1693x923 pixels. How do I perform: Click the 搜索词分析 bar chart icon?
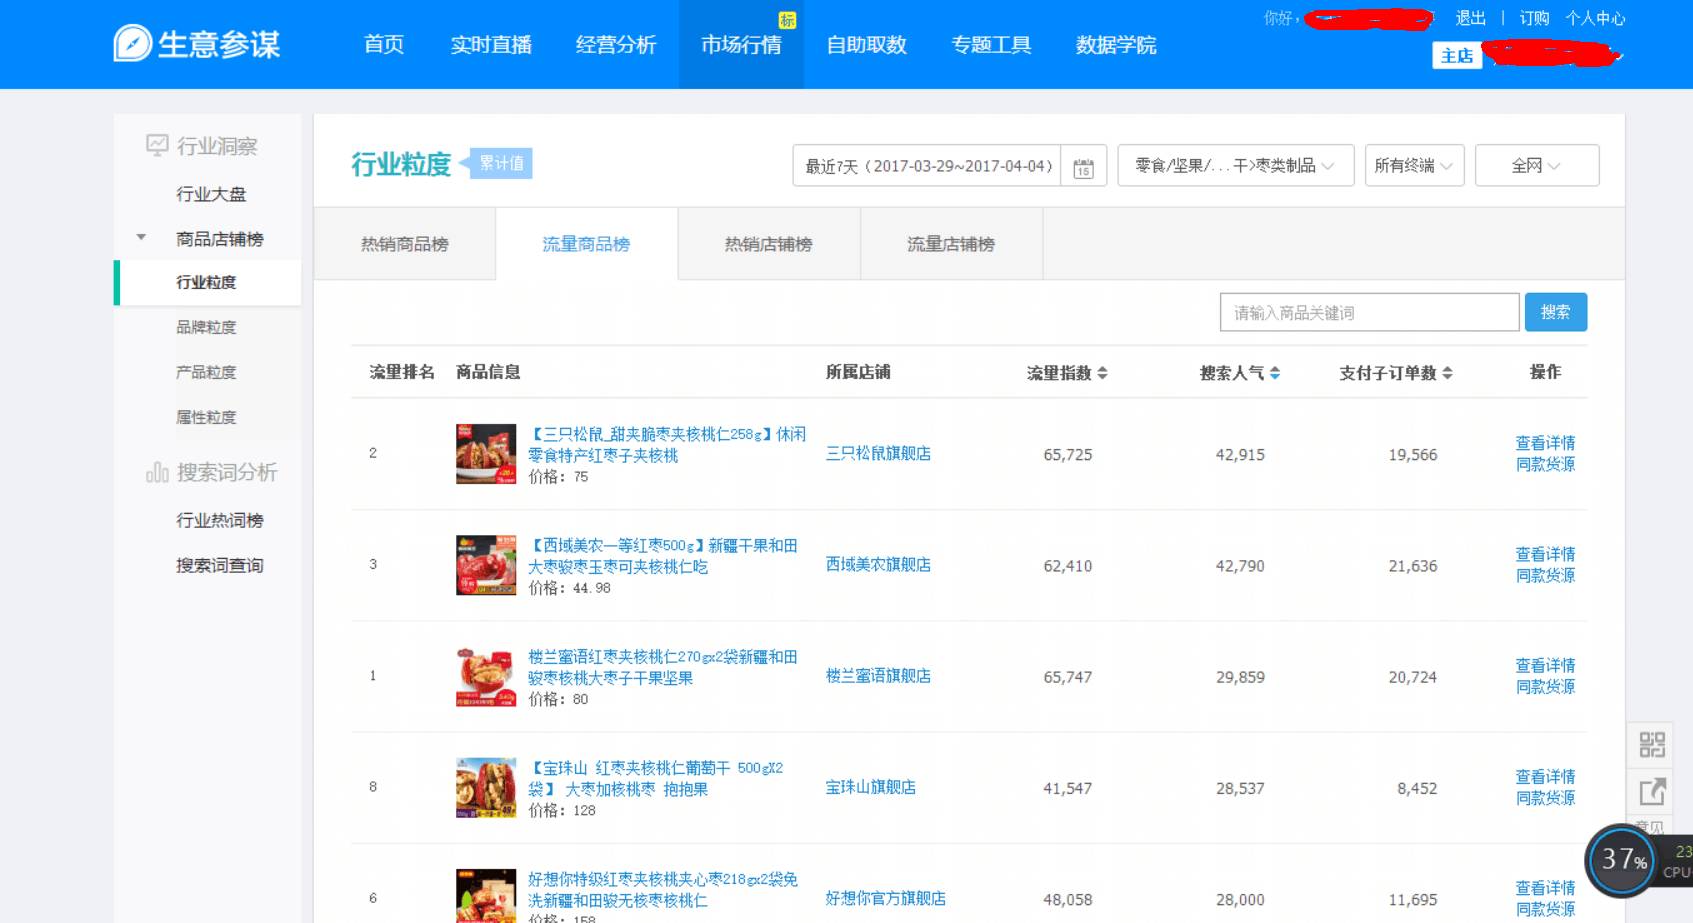157,473
